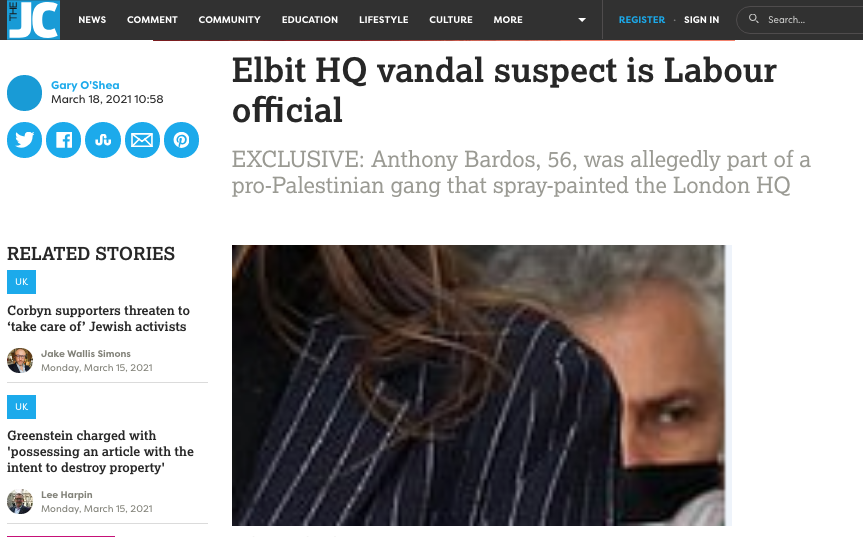
Task: Open Gary O'Shea's author avatar
Action: (x=24, y=92)
